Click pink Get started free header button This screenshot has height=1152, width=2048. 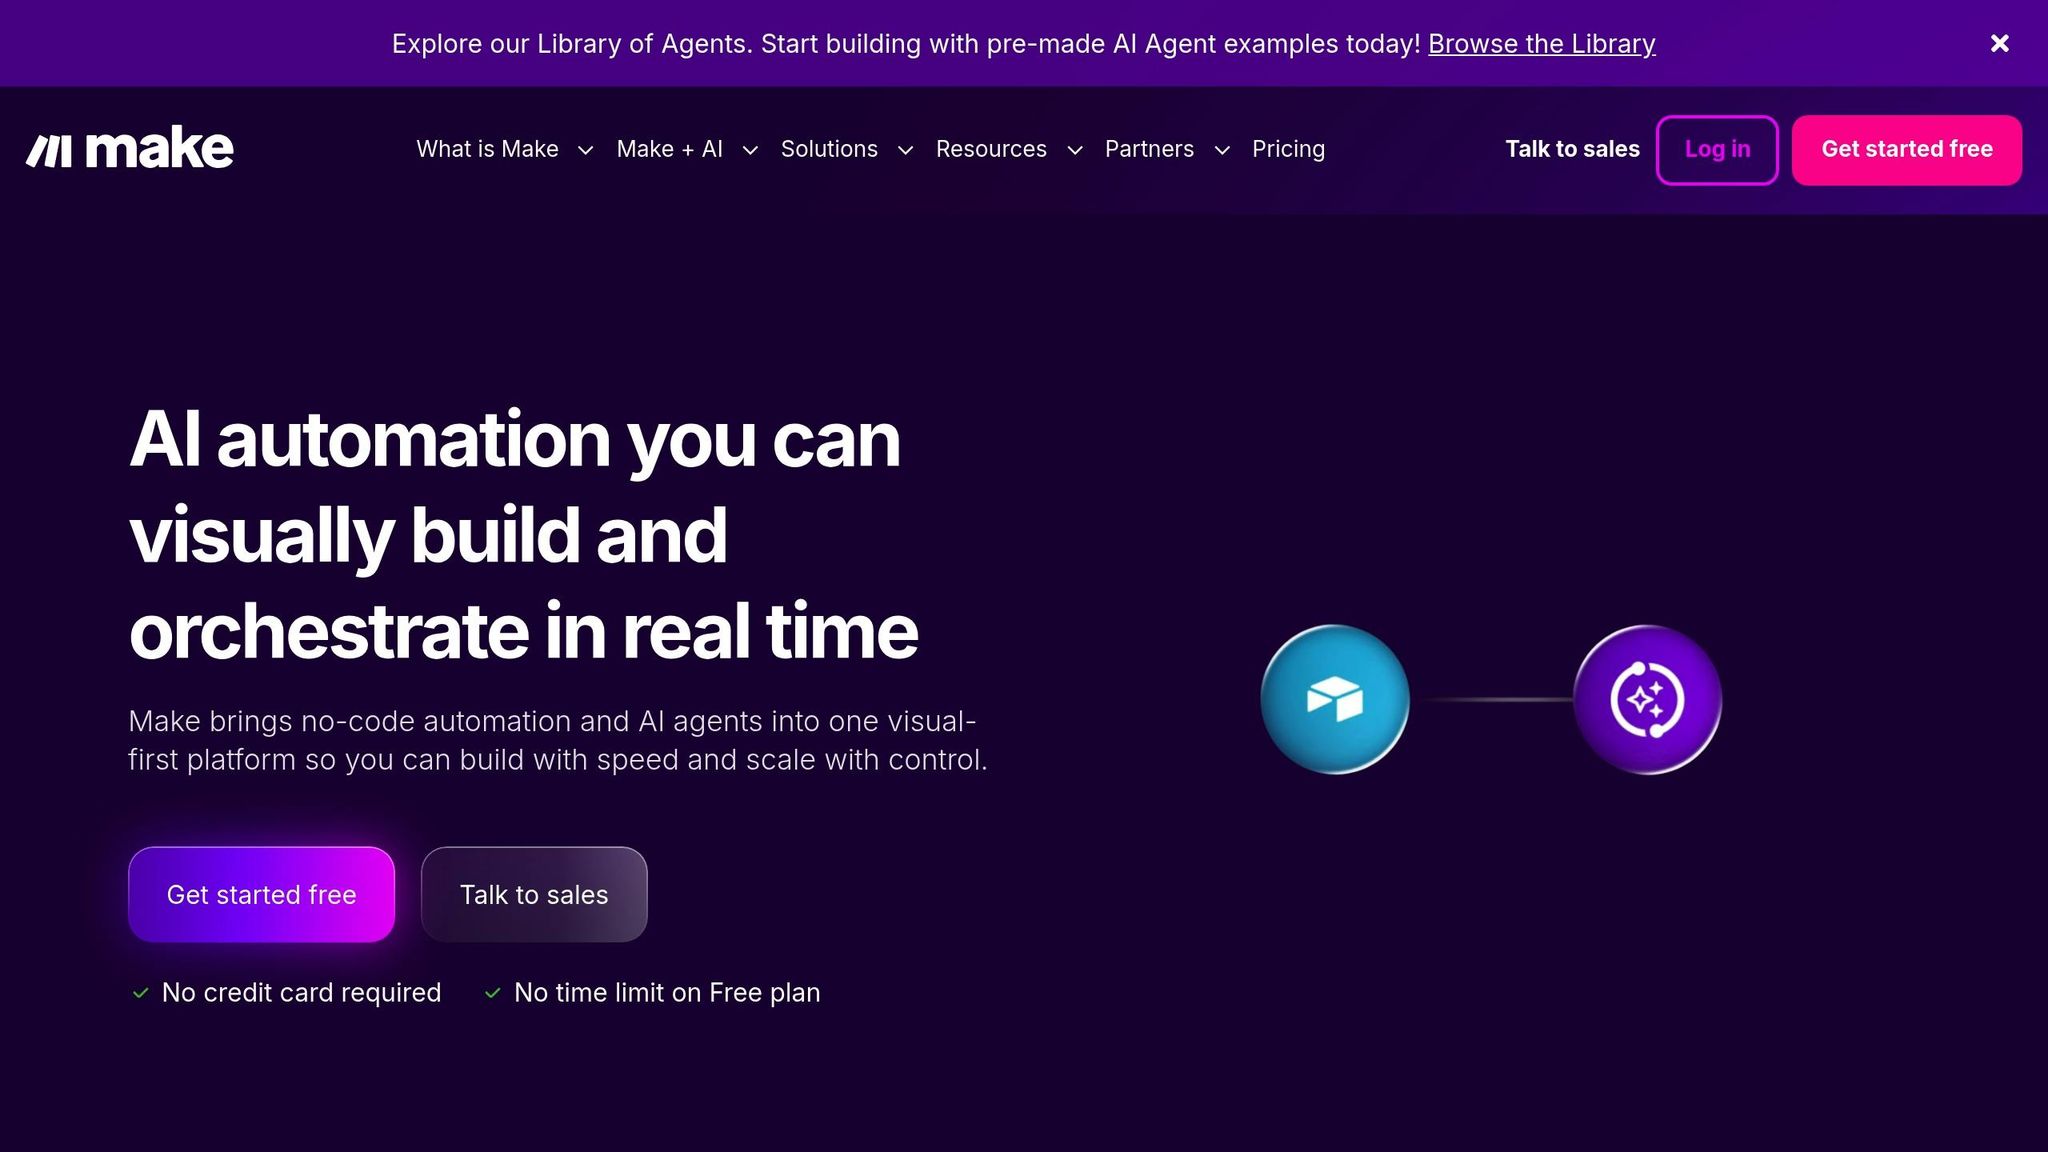point(1906,149)
